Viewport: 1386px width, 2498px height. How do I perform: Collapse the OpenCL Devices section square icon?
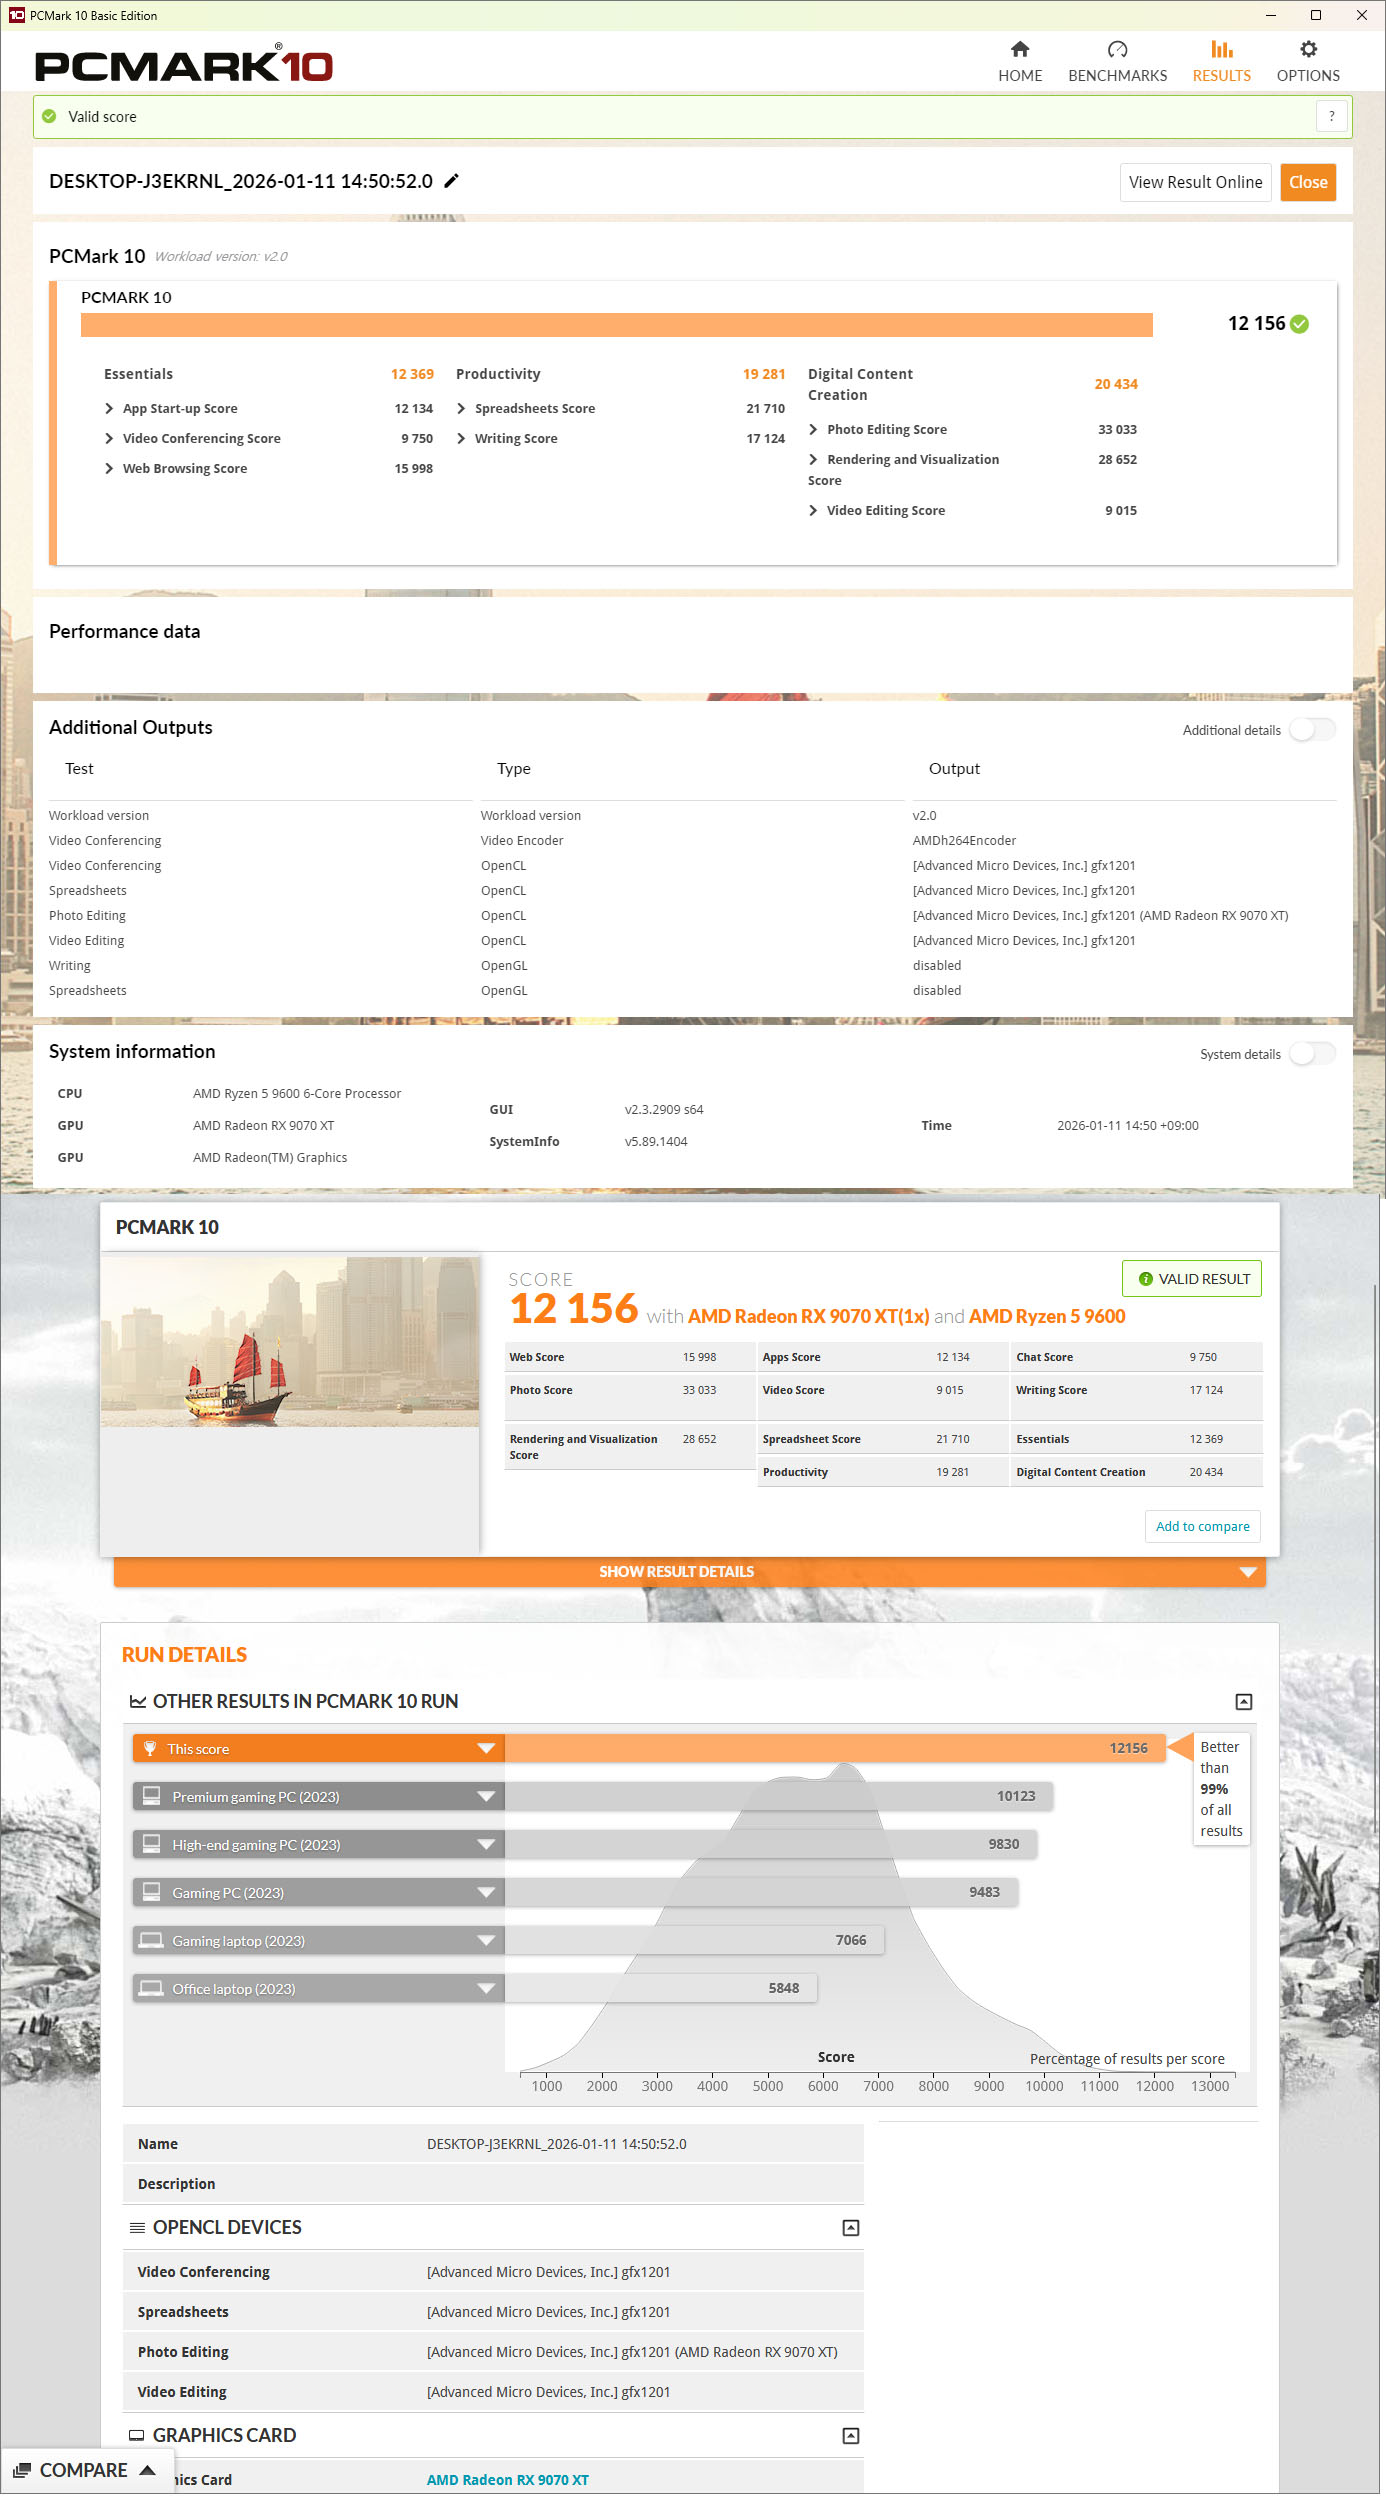coord(851,2228)
